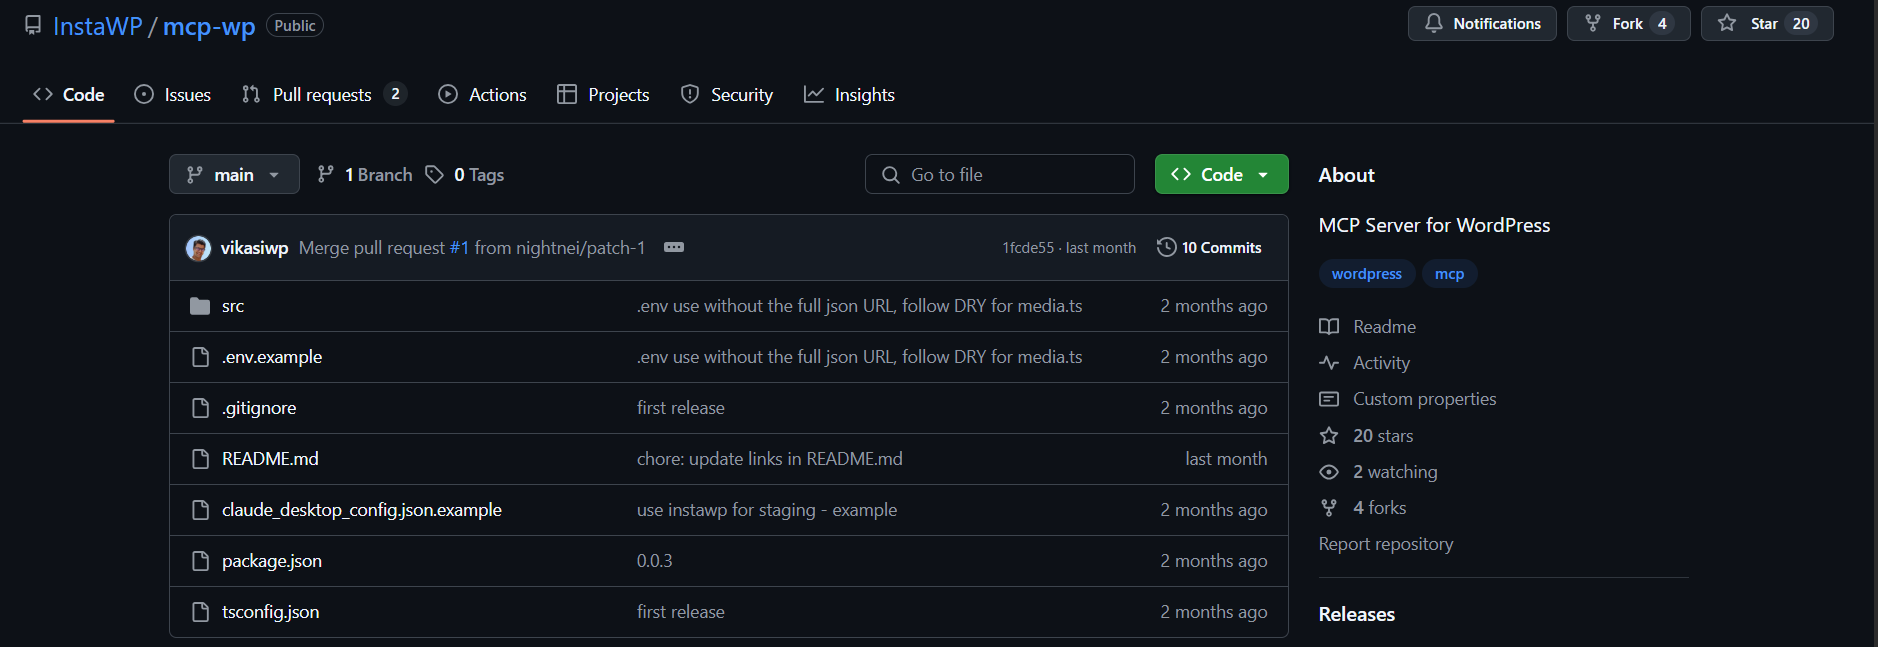Open claude_desktop_config.json.example file
The image size is (1878, 647).
tap(362, 510)
